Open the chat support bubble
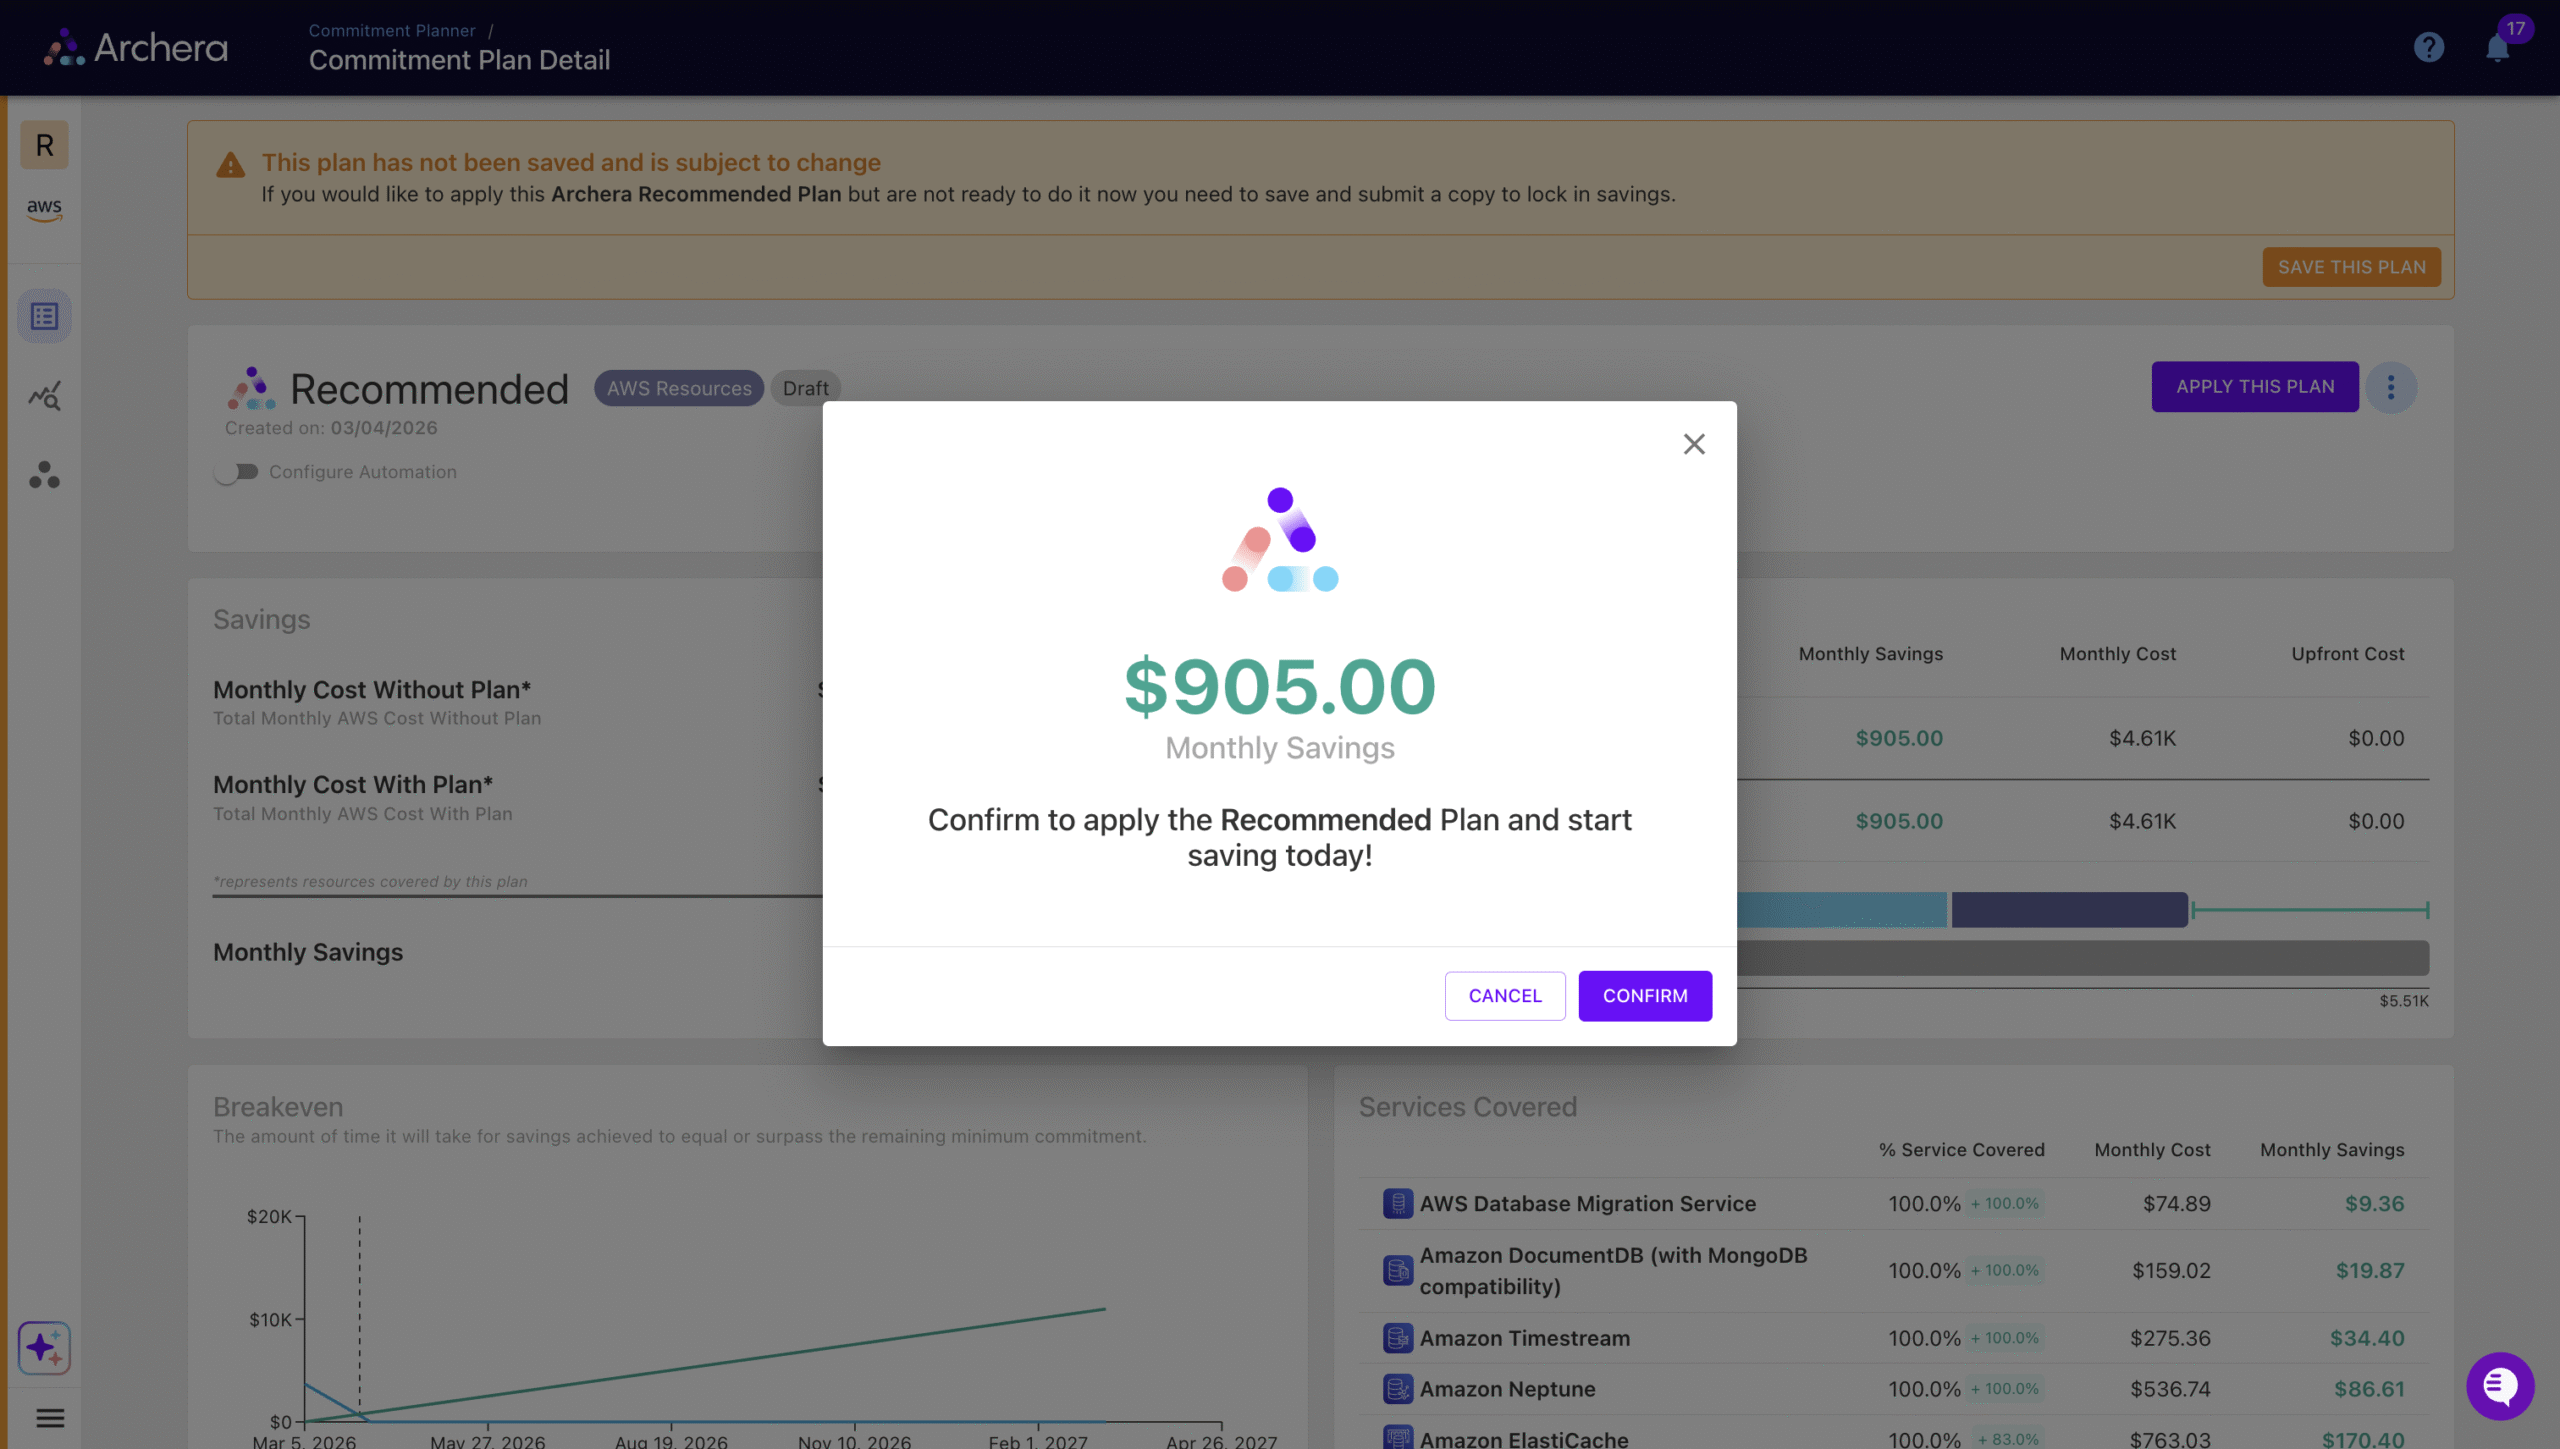This screenshot has height=1449, width=2560. [x=2500, y=1386]
